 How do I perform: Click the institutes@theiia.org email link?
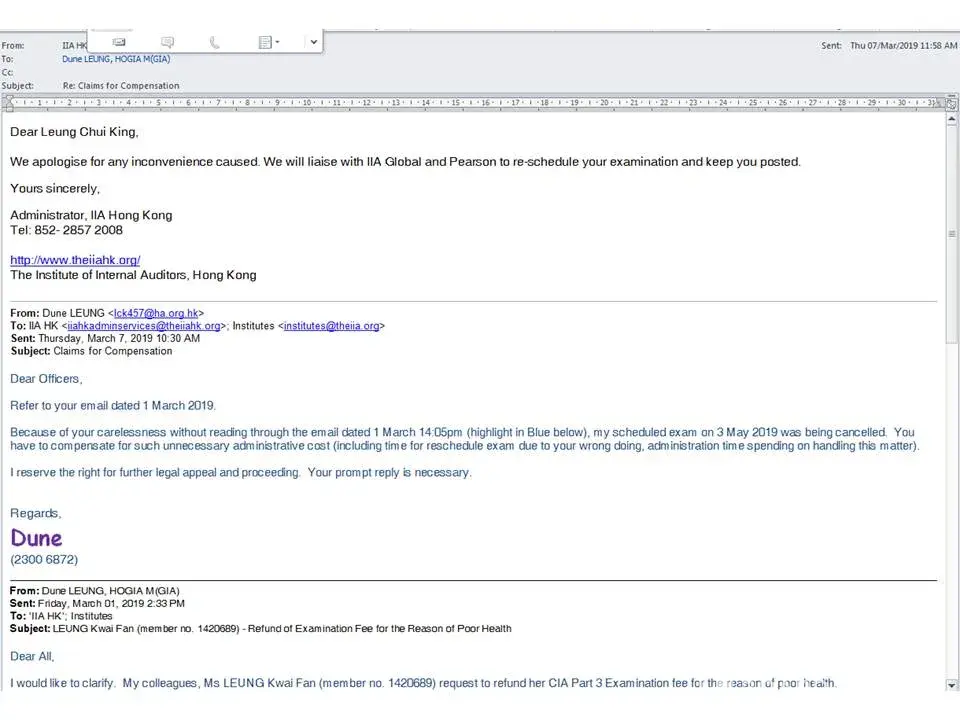[x=331, y=326]
